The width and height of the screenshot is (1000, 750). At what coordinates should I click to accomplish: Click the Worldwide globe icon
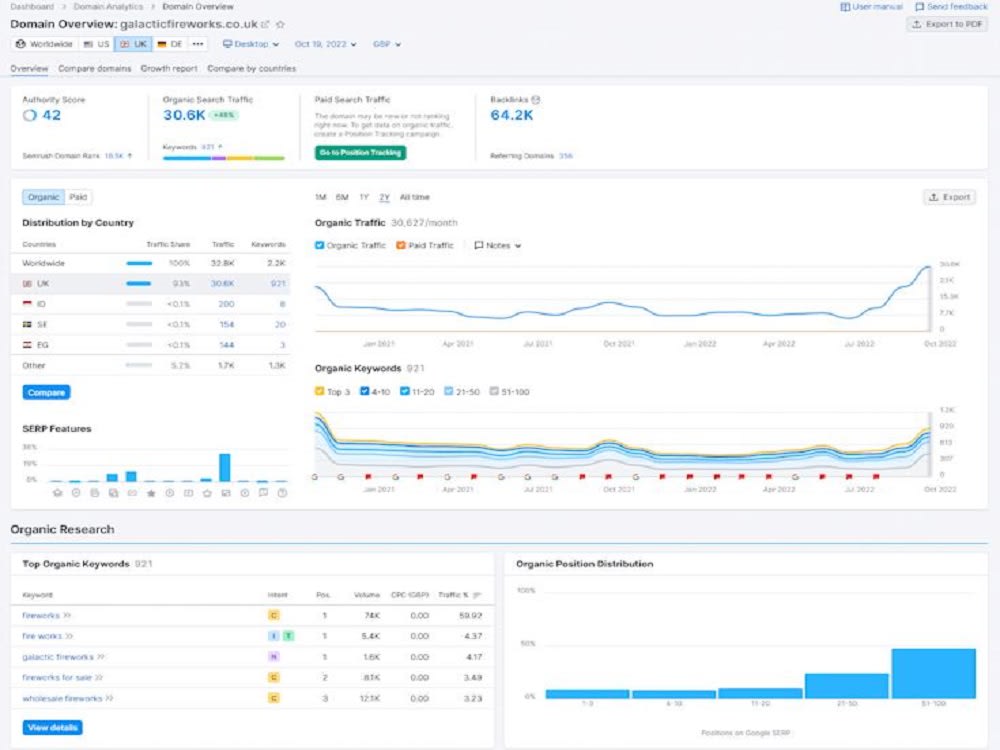[x=20, y=44]
